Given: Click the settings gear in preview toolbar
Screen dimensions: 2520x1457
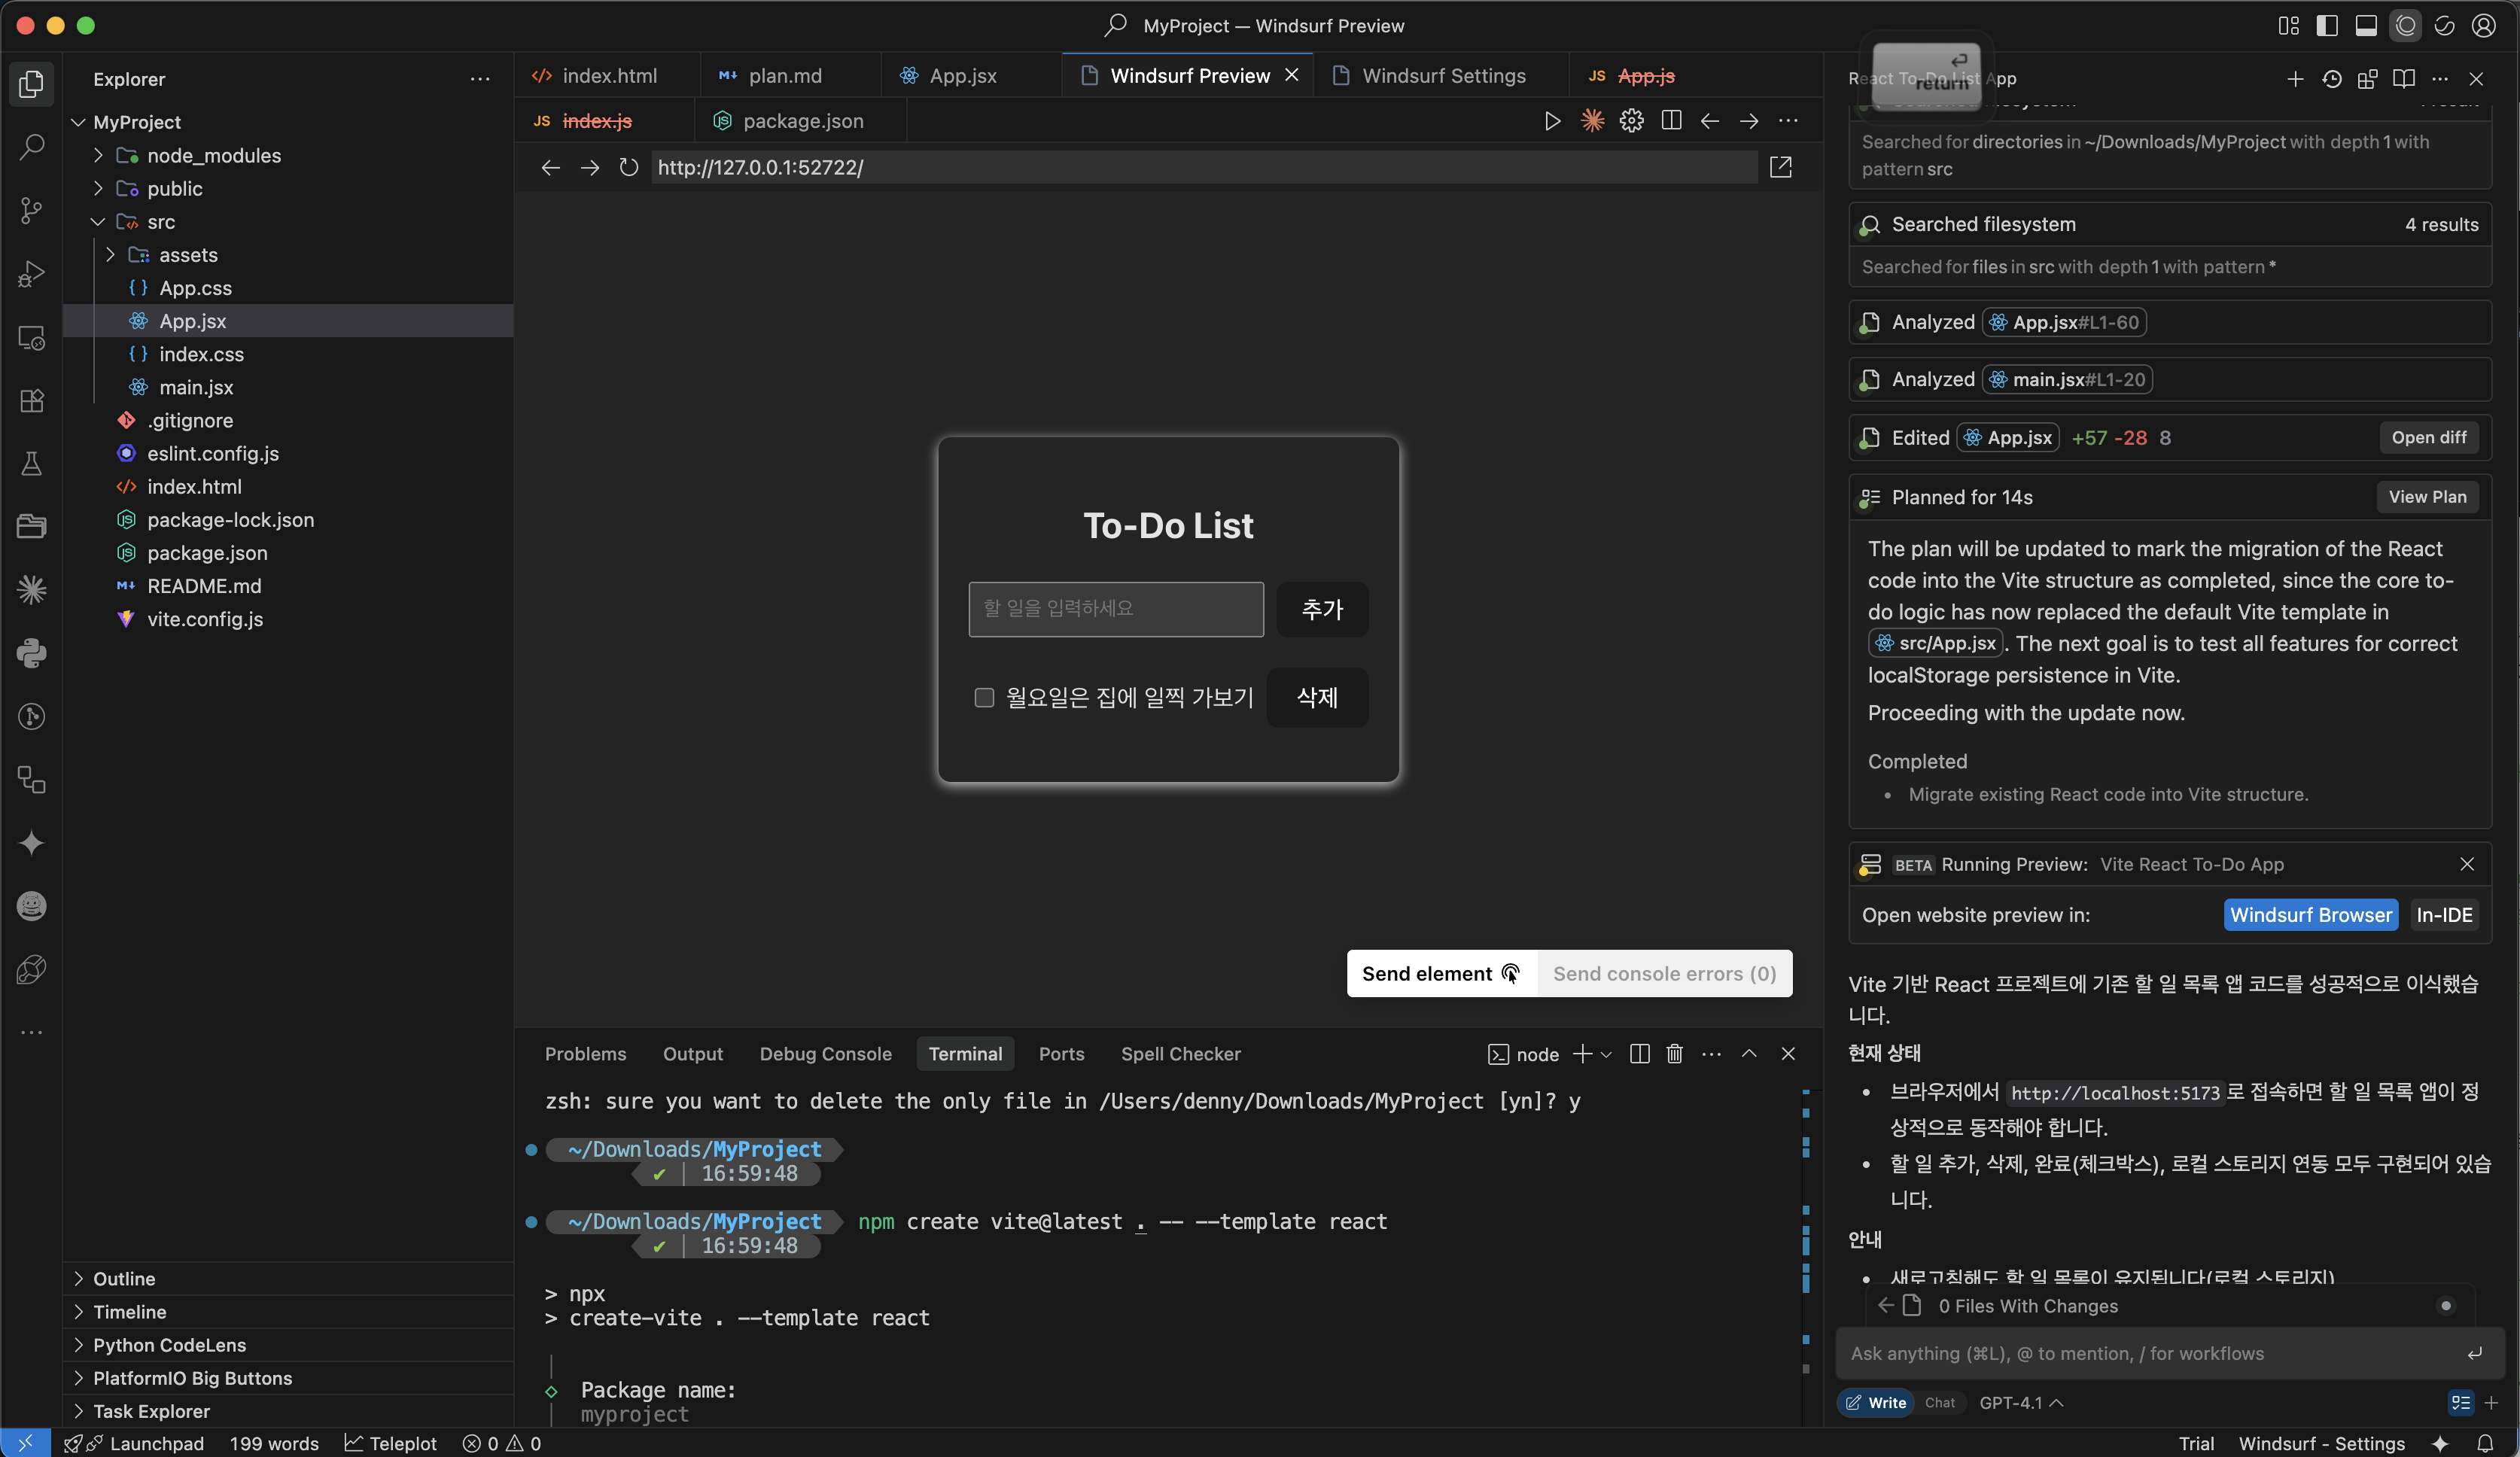Looking at the screenshot, I should click(x=1631, y=121).
